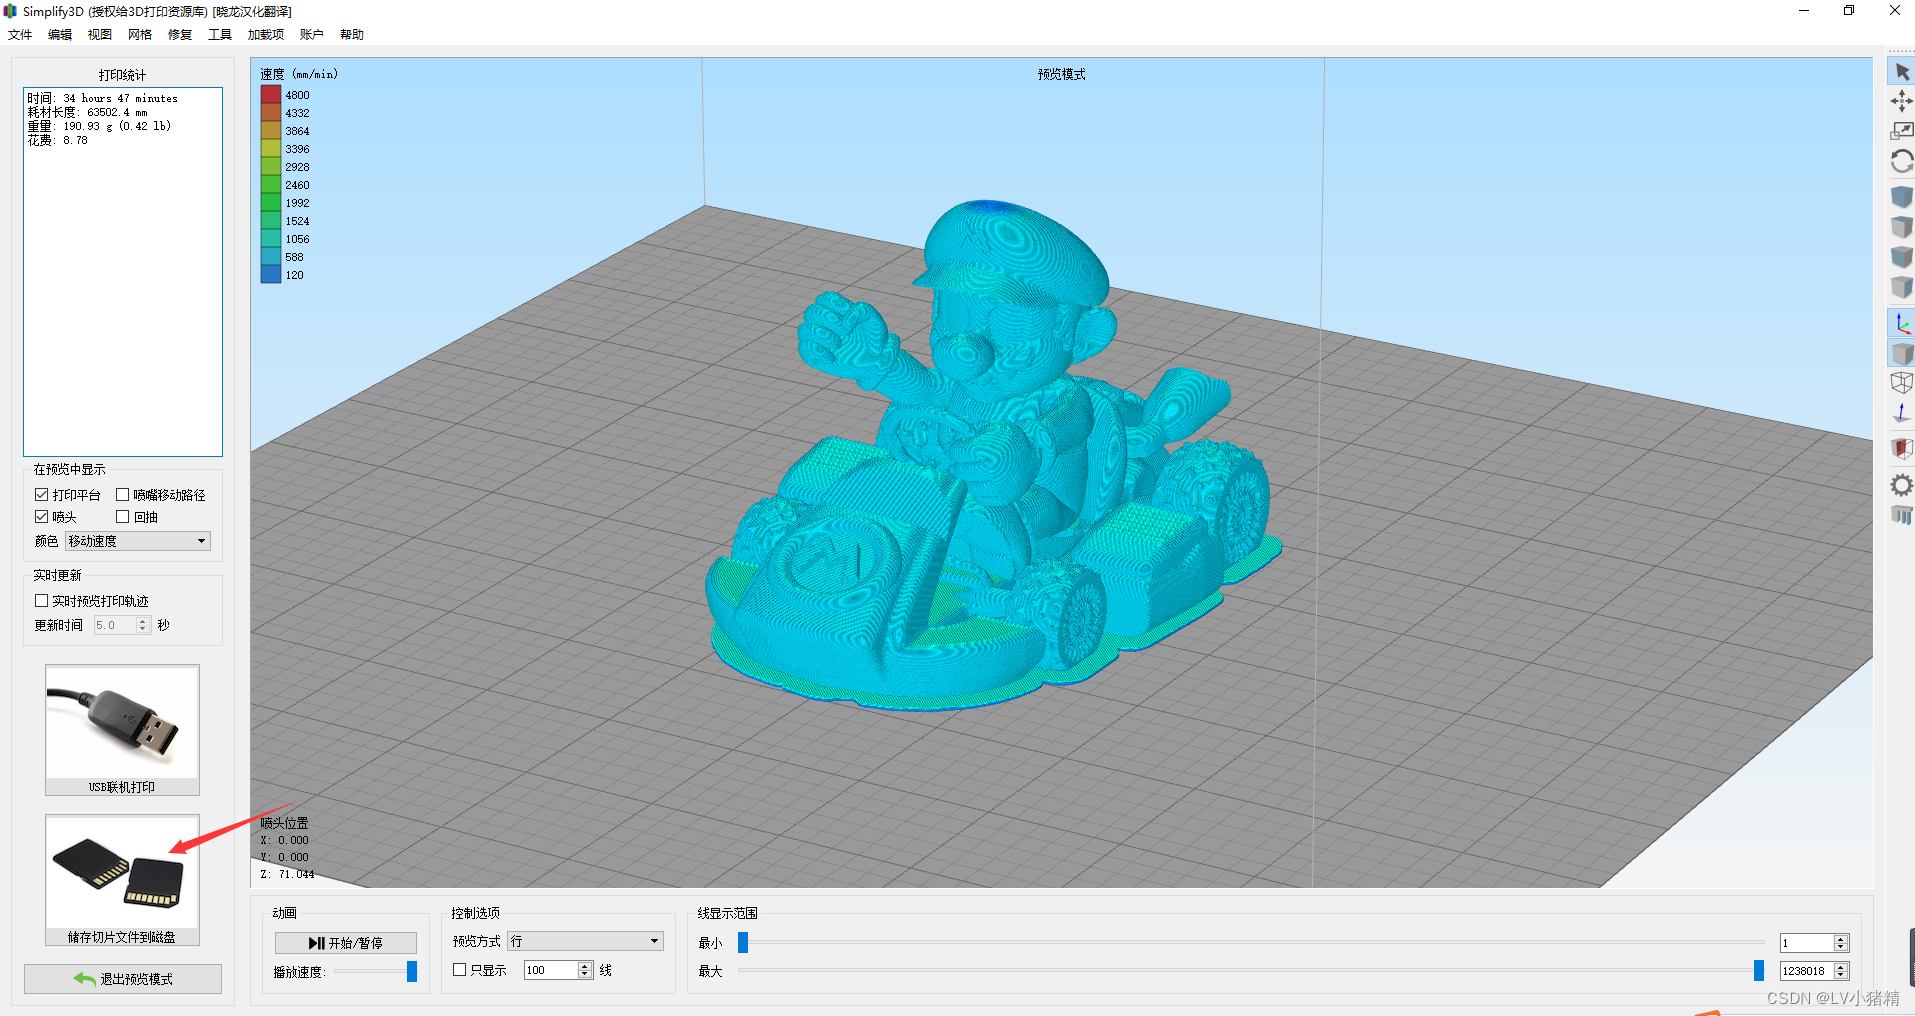The height and width of the screenshot is (1016, 1915).
Task: Click the 最大 value field showing 1238018
Action: pos(1806,971)
